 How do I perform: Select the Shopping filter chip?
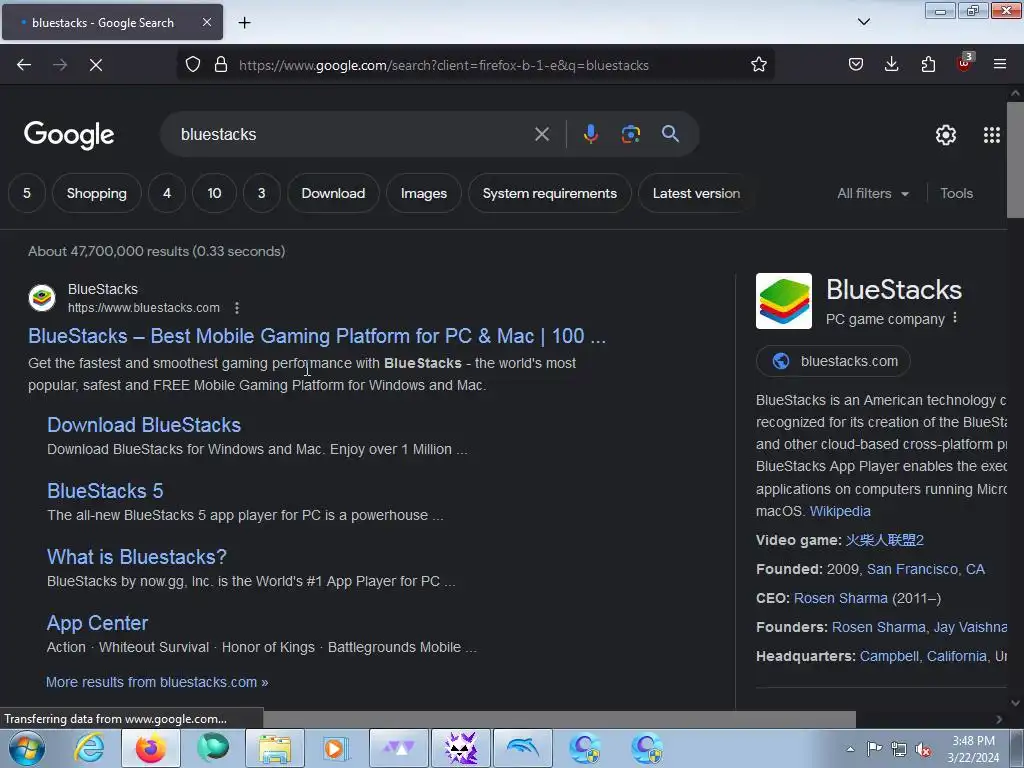[97, 193]
